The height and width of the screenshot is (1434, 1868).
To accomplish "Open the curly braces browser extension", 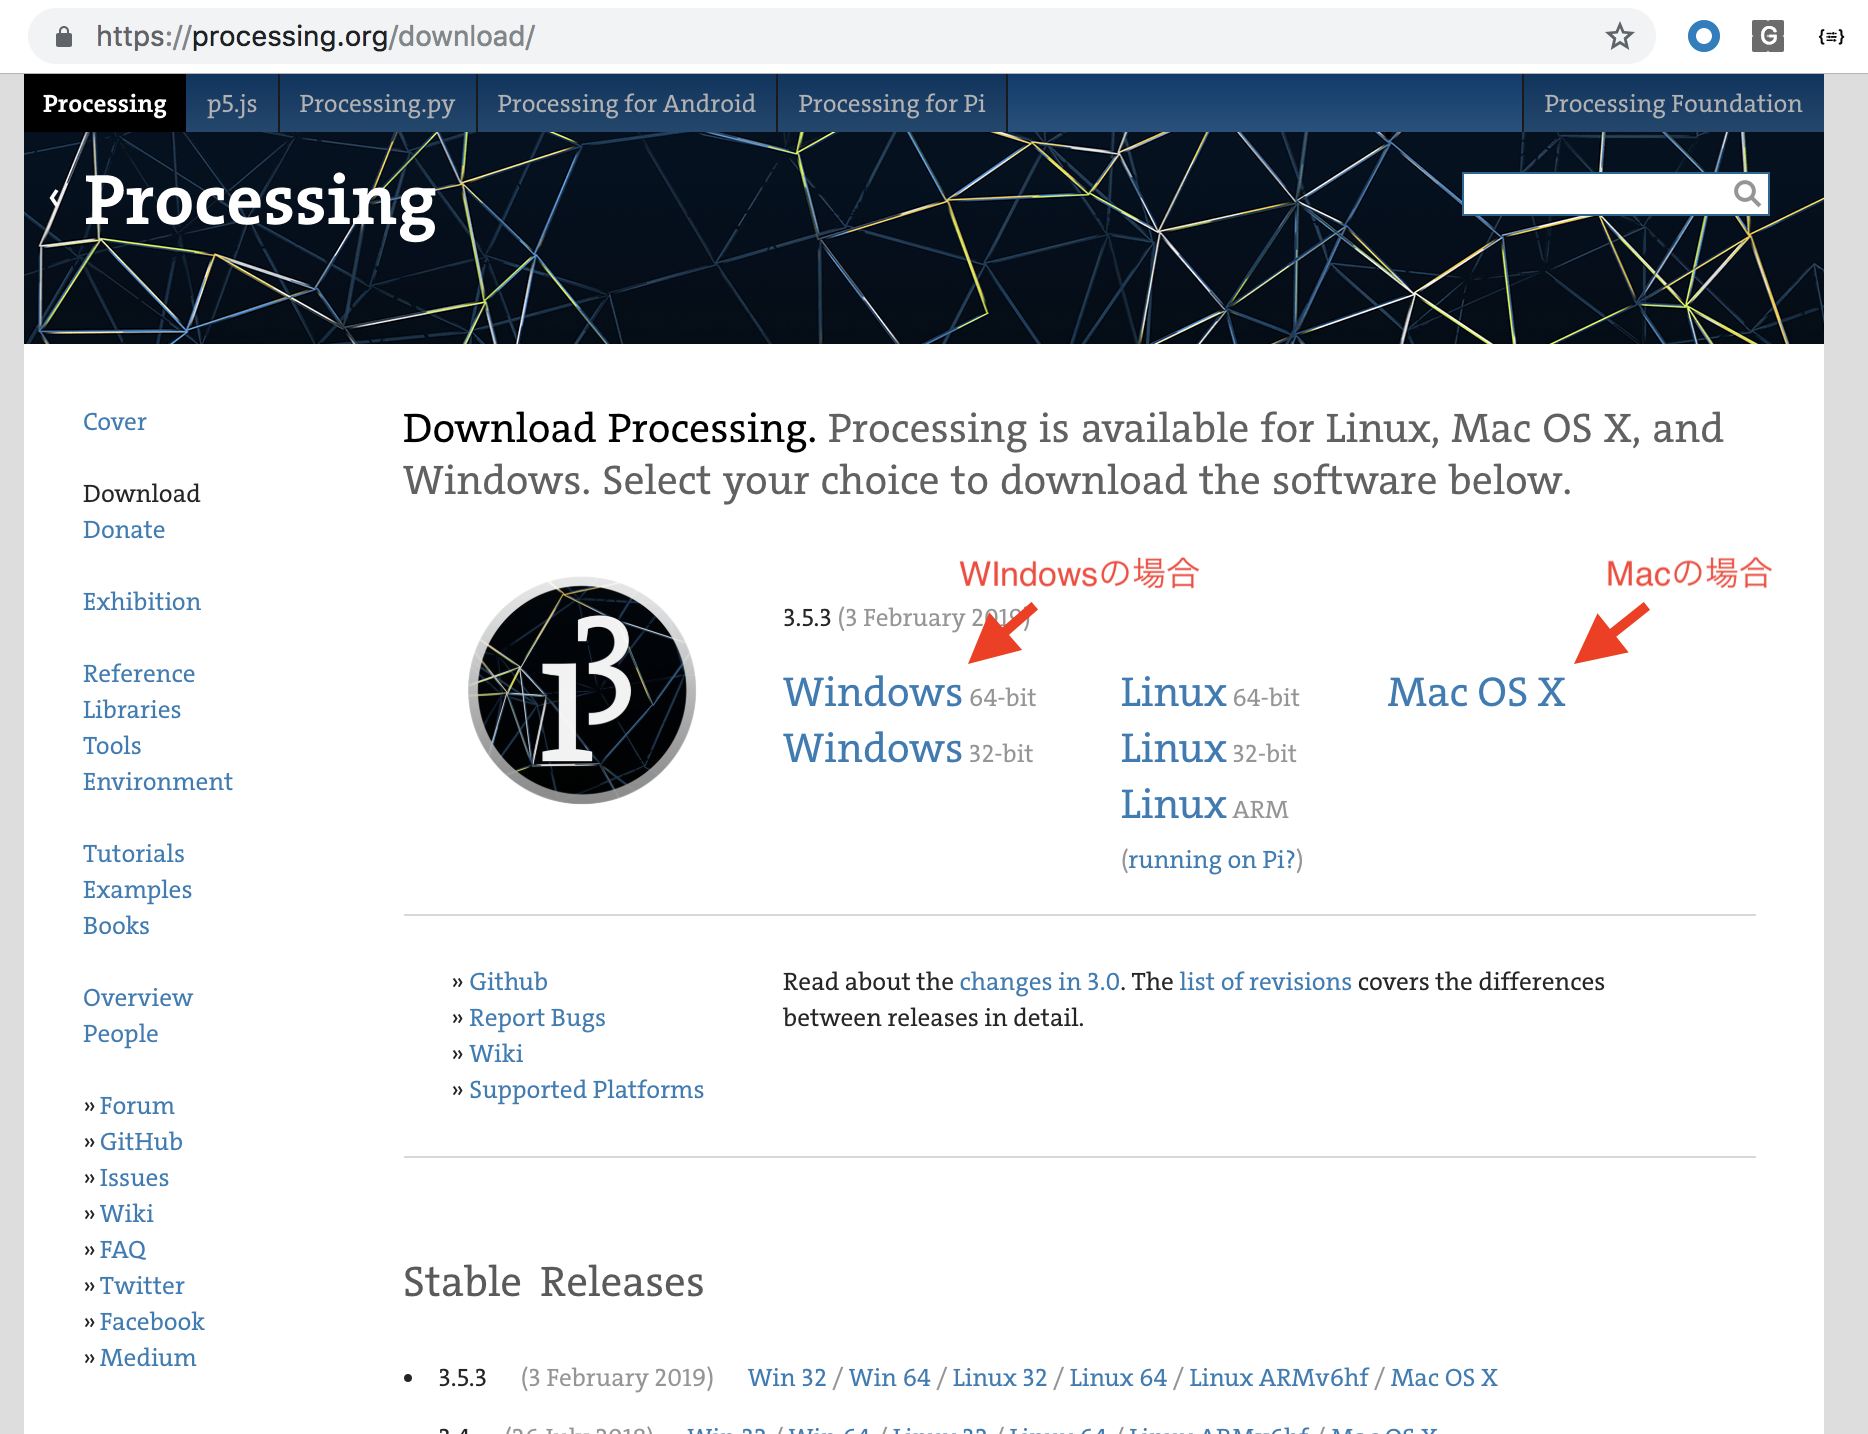I will click(1831, 37).
